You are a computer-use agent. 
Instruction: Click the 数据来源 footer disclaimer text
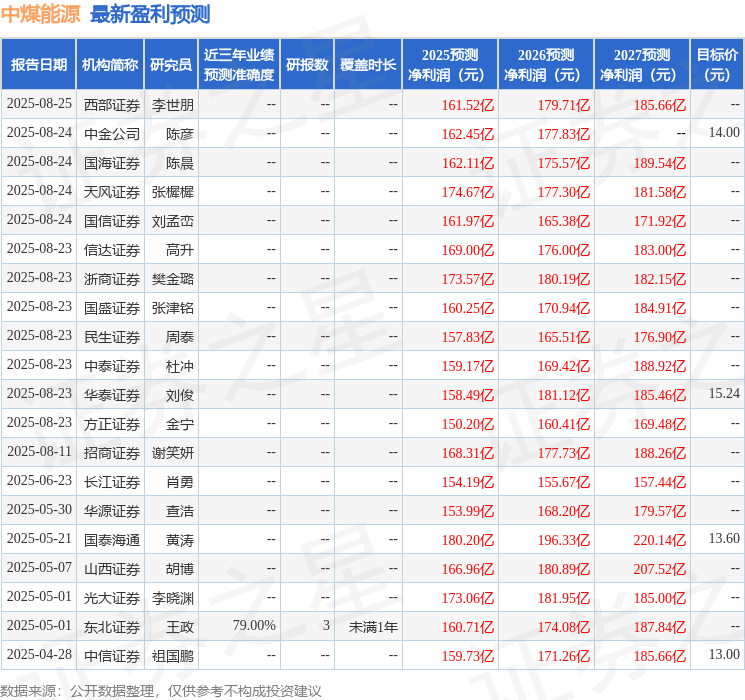point(161,691)
